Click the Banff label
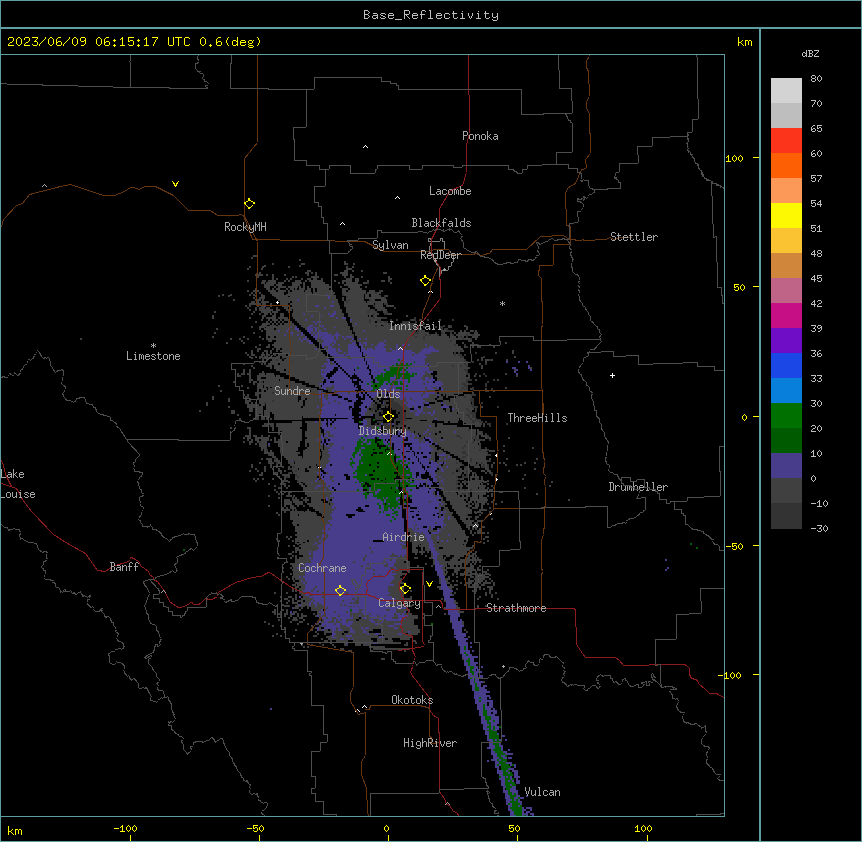The width and height of the screenshot is (862, 842). [124, 567]
